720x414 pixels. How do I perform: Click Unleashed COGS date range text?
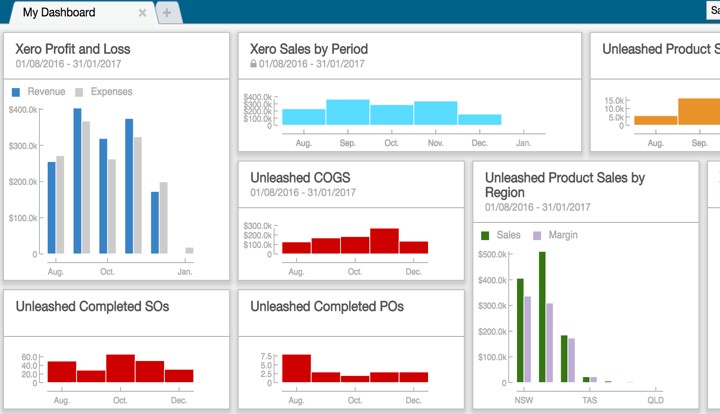[303, 192]
